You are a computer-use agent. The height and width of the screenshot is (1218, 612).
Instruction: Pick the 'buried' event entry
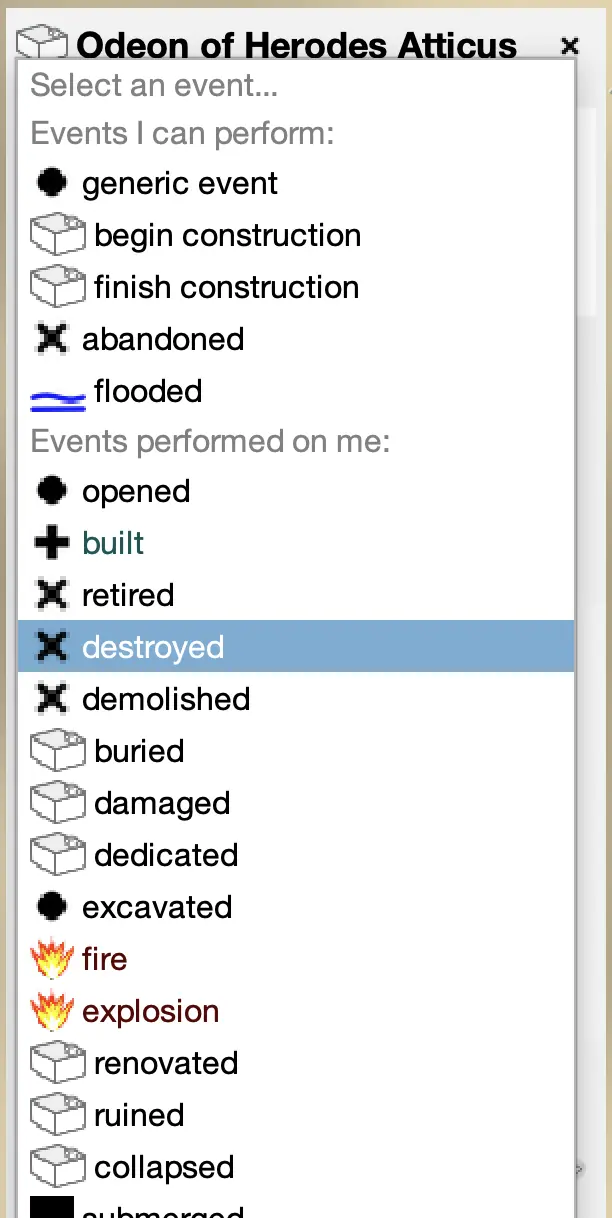(139, 752)
